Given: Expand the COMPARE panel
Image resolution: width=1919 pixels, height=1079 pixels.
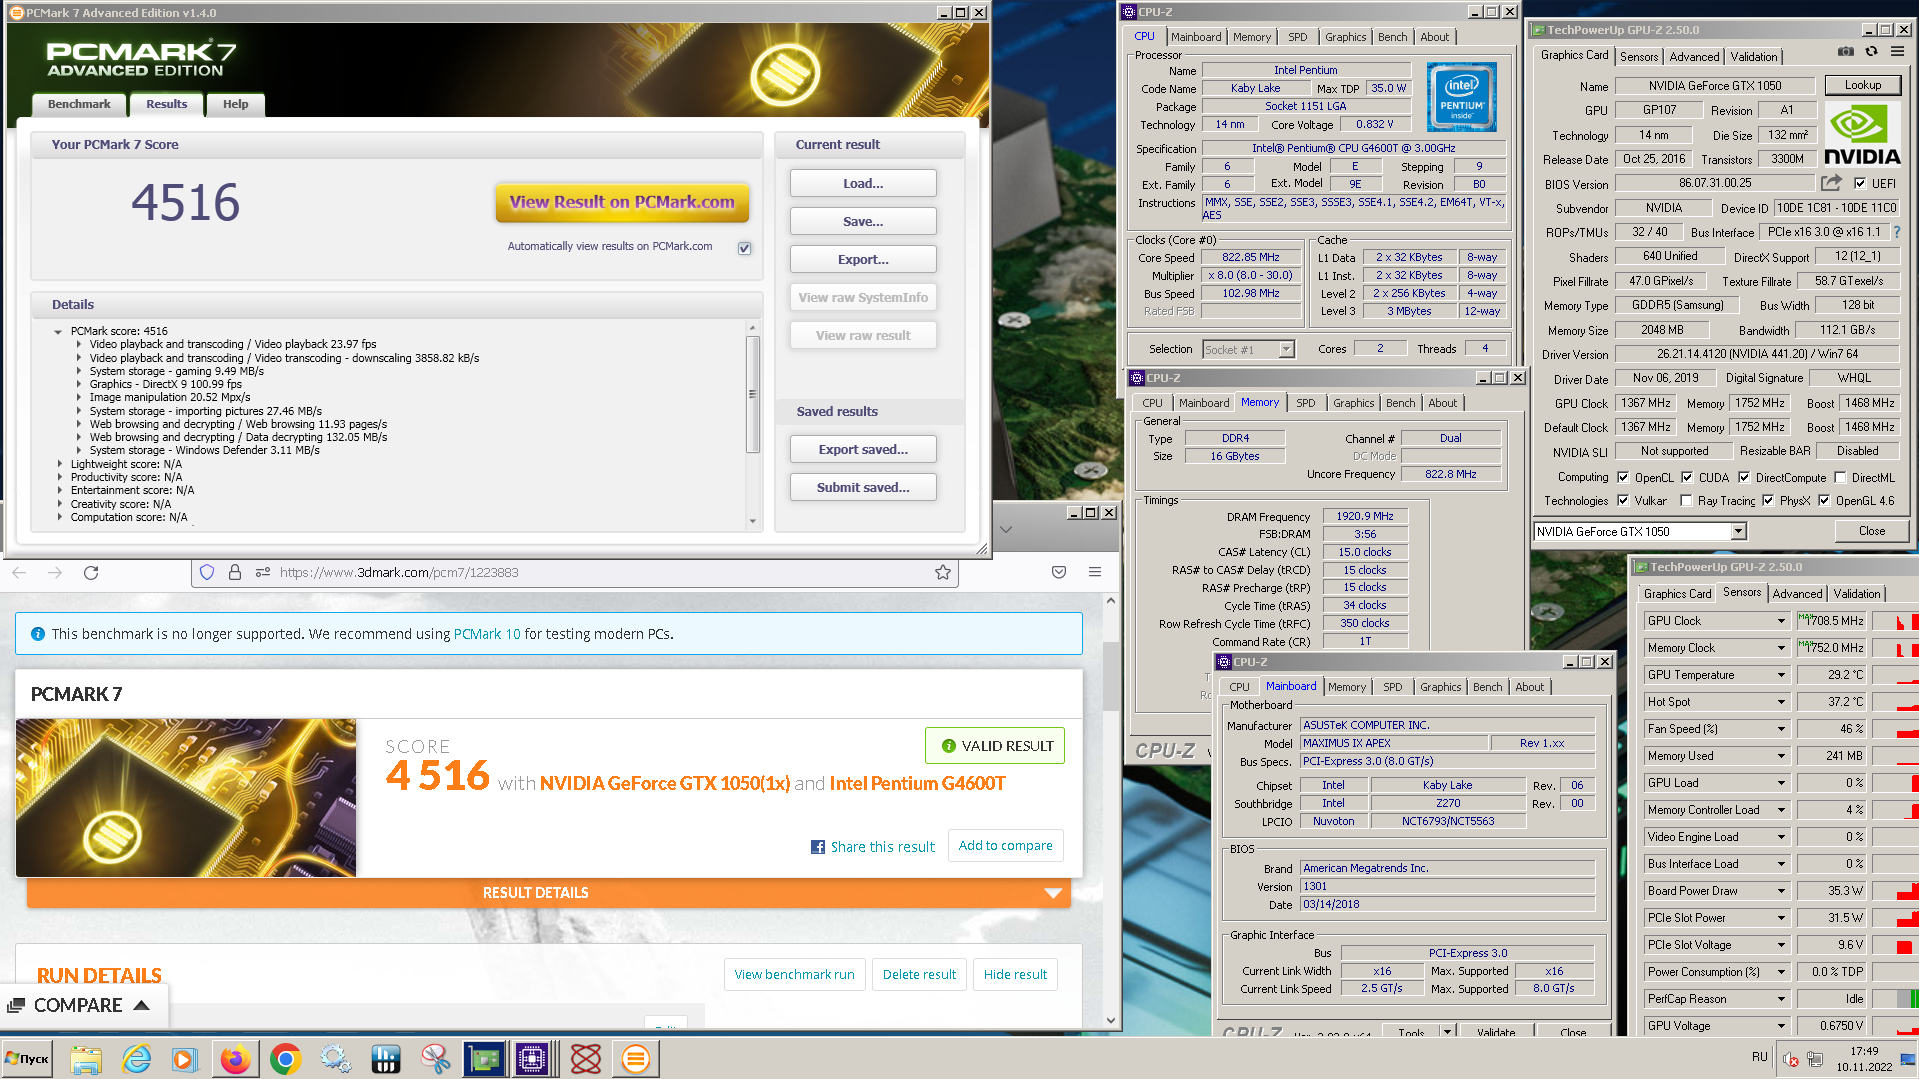Looking at the screenshot, I should pyautogui.click(x=86, y=1005).
